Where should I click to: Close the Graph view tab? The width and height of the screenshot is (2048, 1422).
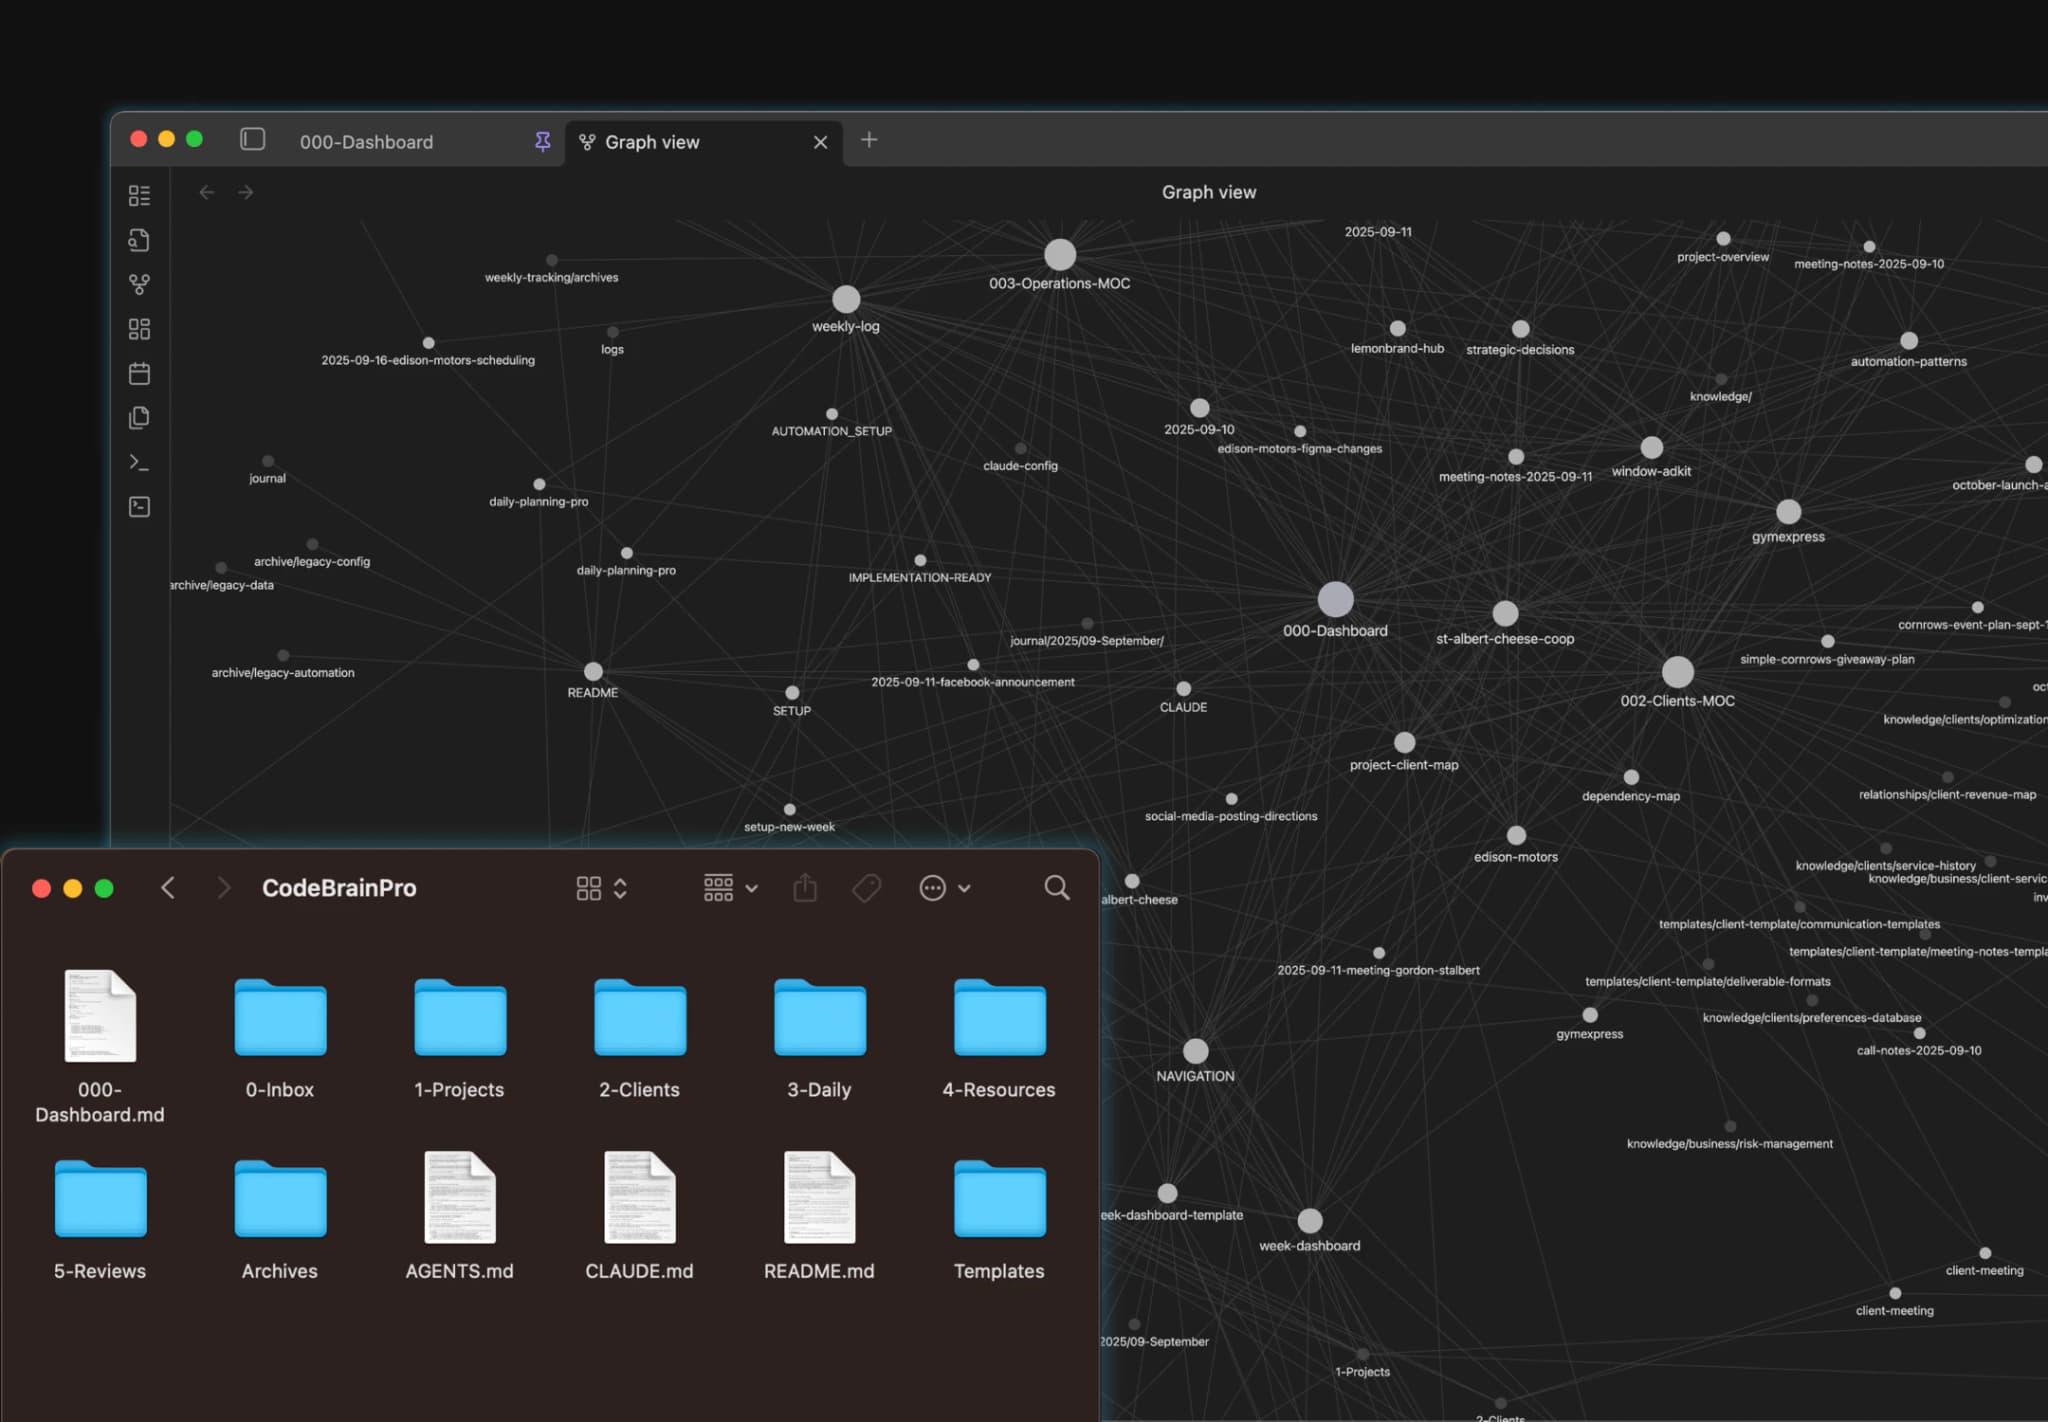820,142
